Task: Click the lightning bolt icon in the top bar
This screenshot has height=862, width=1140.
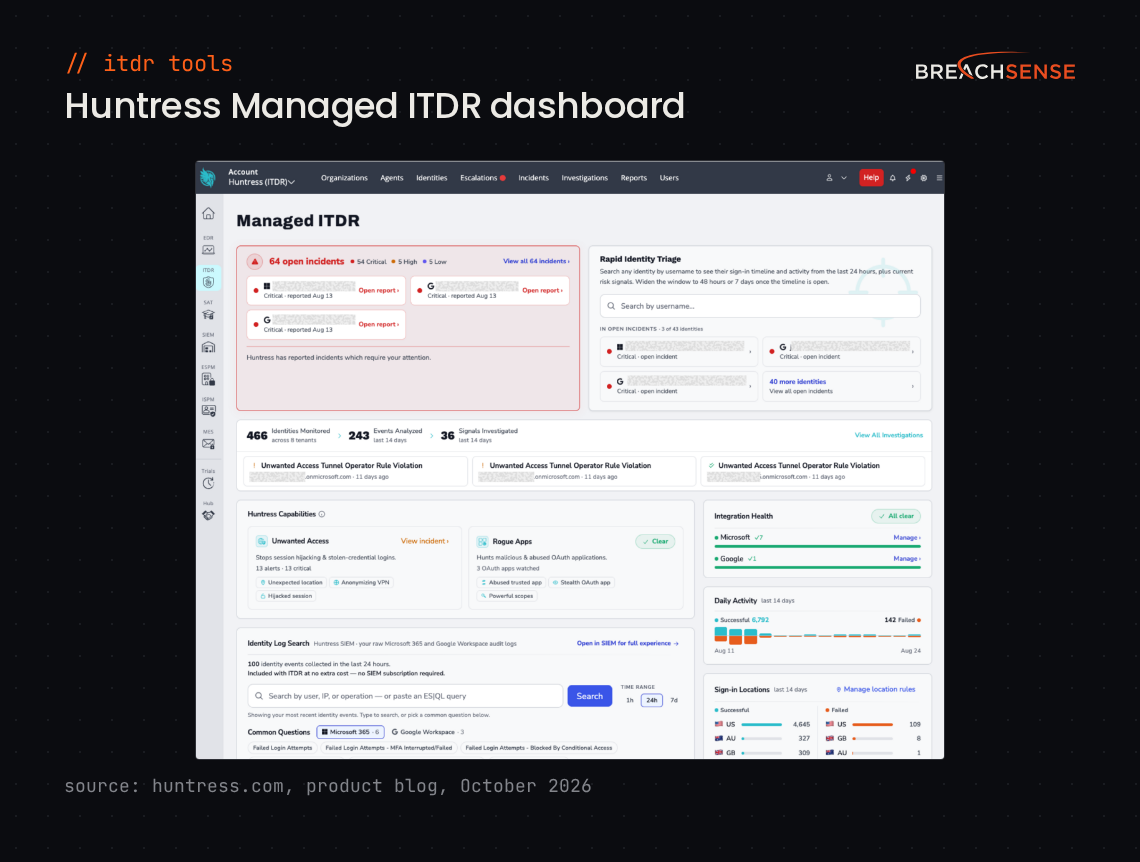Action: click(x=908, y=177)
